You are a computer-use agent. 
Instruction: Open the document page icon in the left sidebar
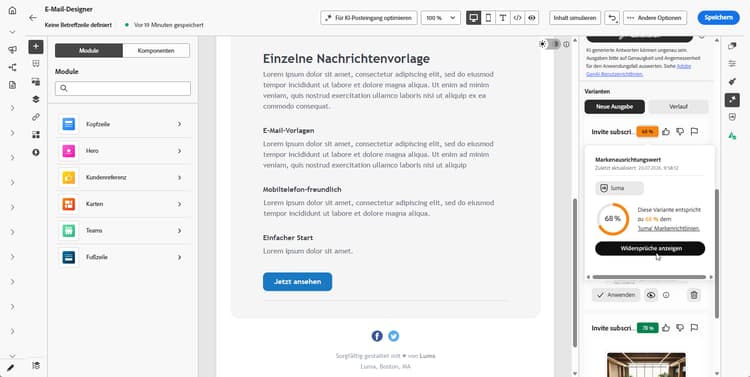(x=12, y=85)
